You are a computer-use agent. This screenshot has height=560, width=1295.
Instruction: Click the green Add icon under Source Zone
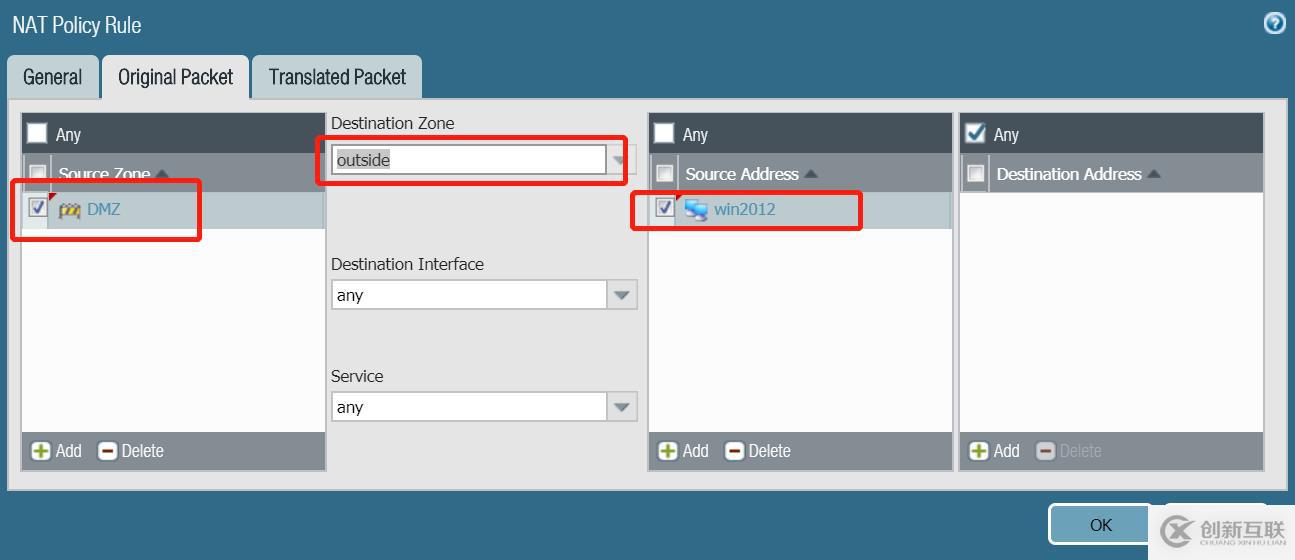click(41, 451)
